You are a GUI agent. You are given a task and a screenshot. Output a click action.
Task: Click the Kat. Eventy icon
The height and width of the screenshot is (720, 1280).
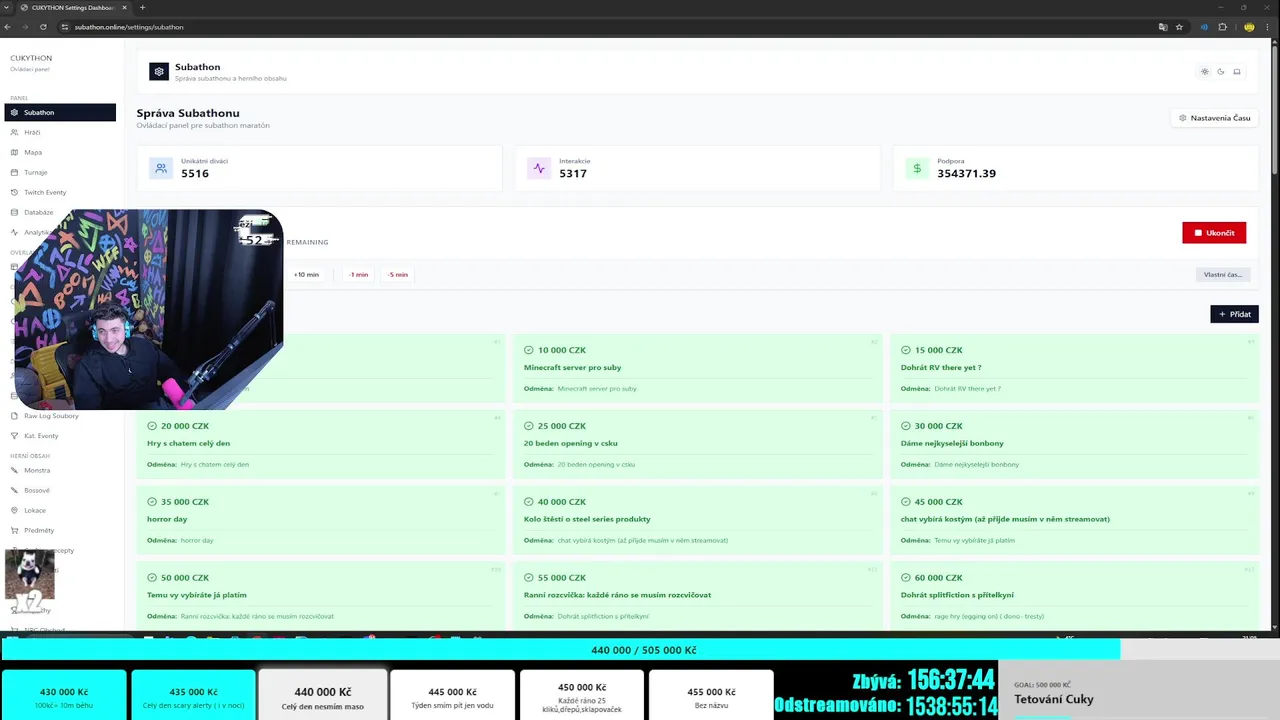14,436
